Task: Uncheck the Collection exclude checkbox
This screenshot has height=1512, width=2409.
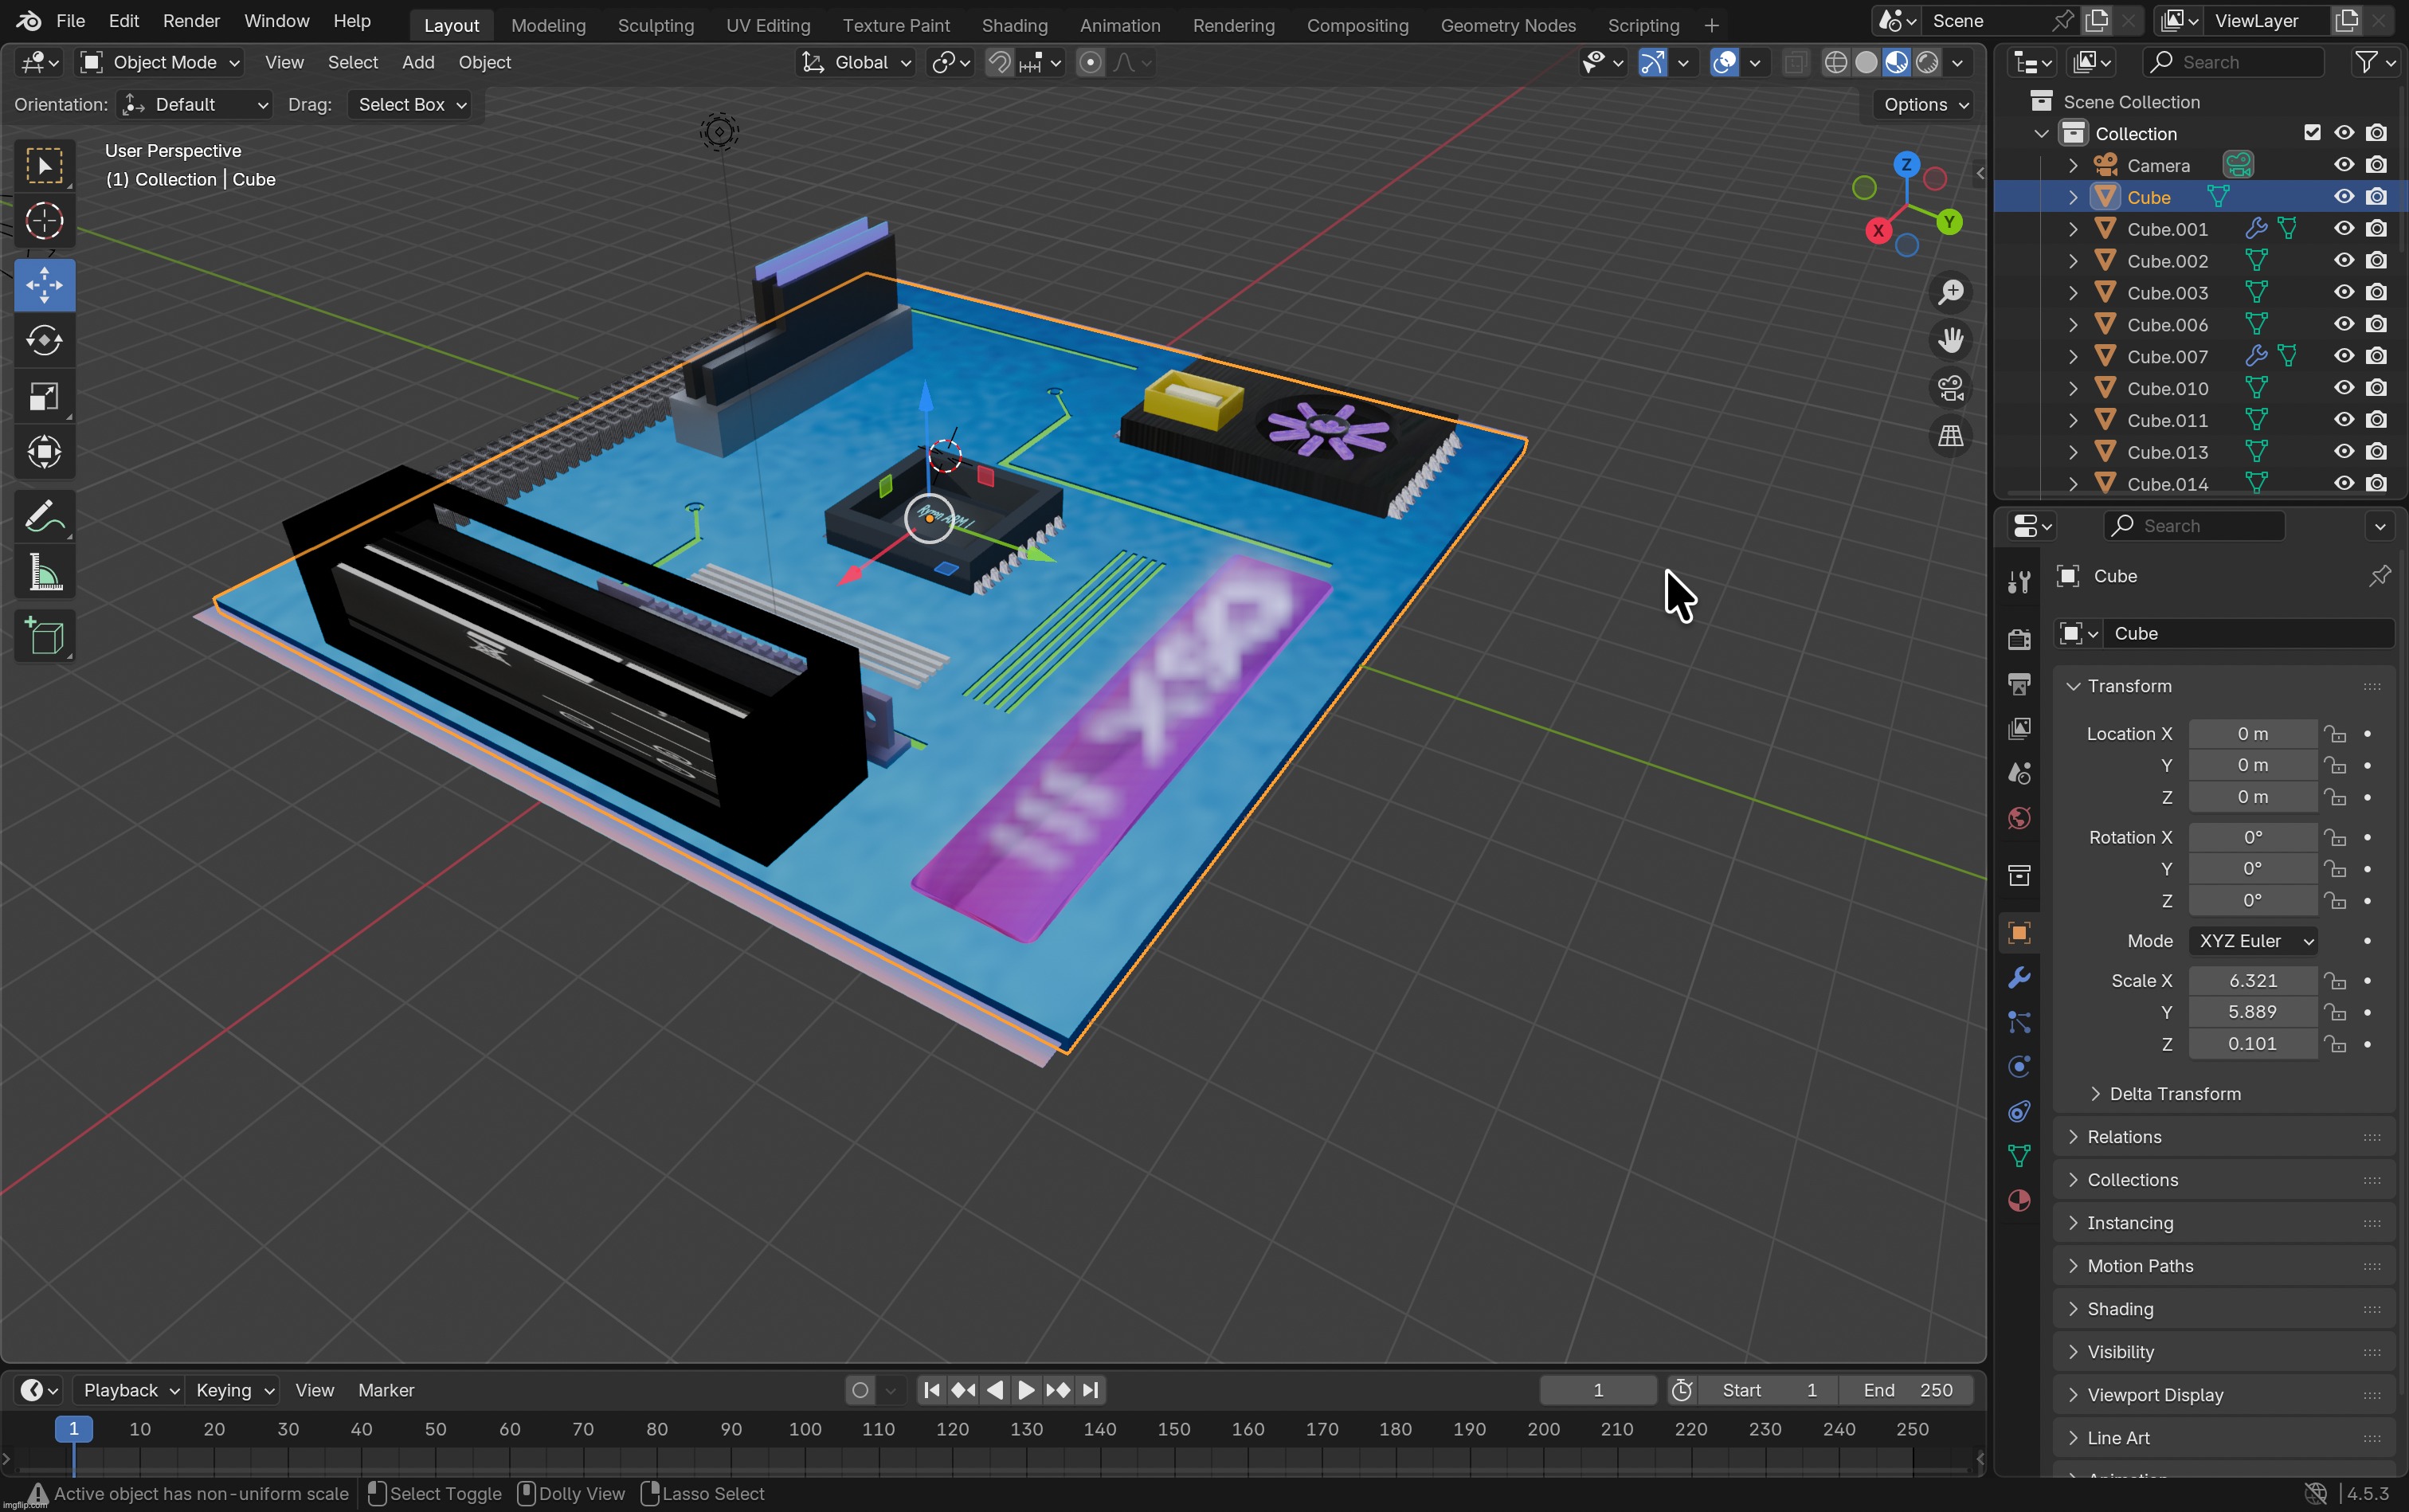Action: click(2311, 133)
